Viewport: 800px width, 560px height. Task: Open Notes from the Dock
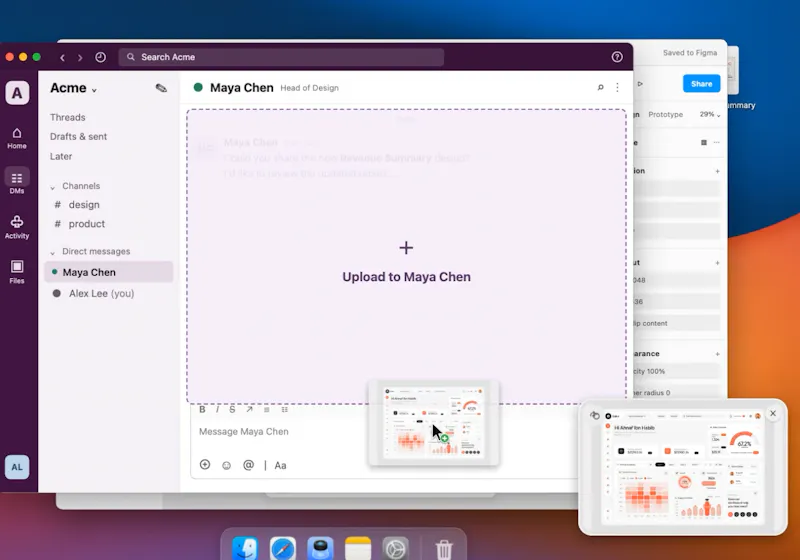(358, 549)
